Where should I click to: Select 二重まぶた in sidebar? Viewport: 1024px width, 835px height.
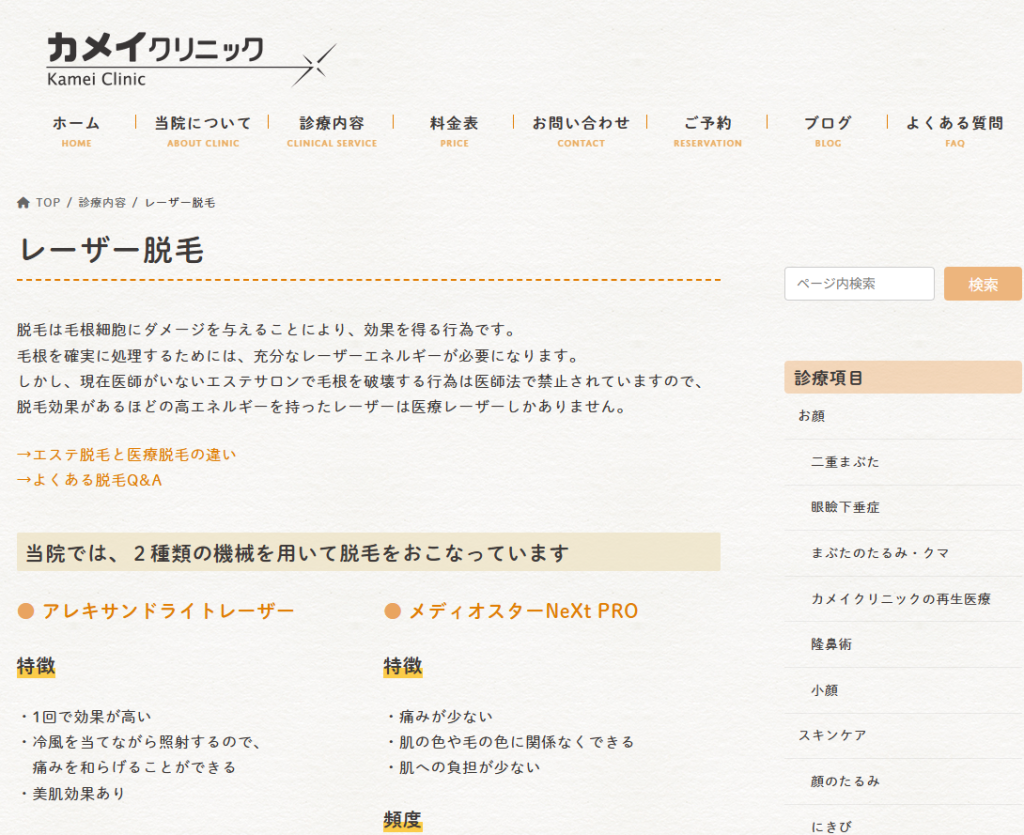tap(845, 462)
